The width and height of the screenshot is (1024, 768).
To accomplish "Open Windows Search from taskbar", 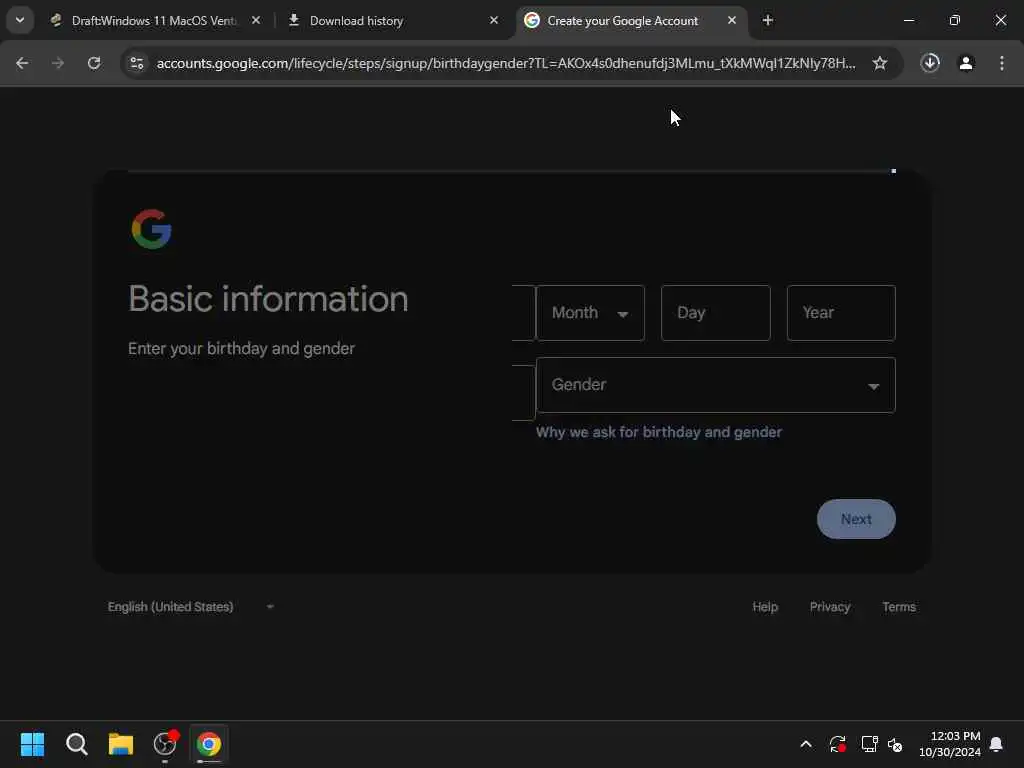I will (x=76, y=744).
